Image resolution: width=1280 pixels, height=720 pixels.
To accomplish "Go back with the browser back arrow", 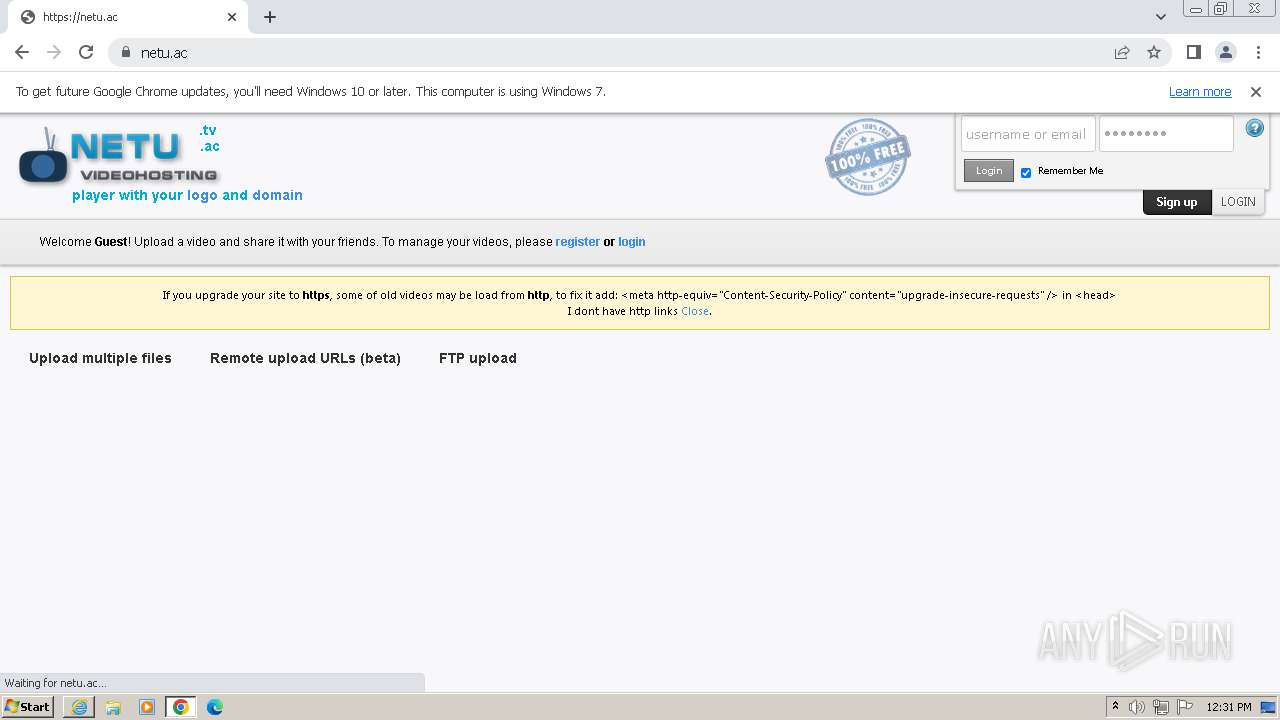I will click(x=22, y=52).
